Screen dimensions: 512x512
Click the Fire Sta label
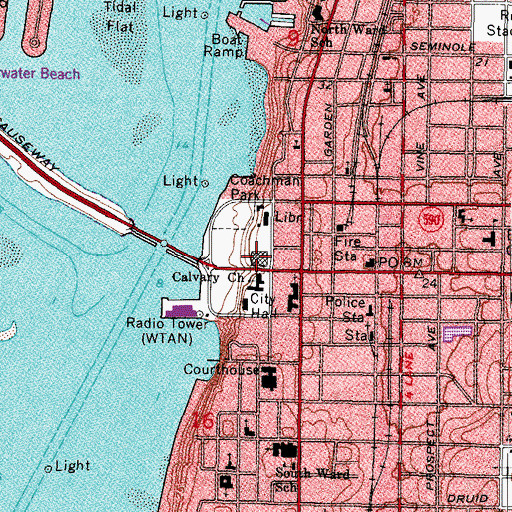click(x=347, y=248)
